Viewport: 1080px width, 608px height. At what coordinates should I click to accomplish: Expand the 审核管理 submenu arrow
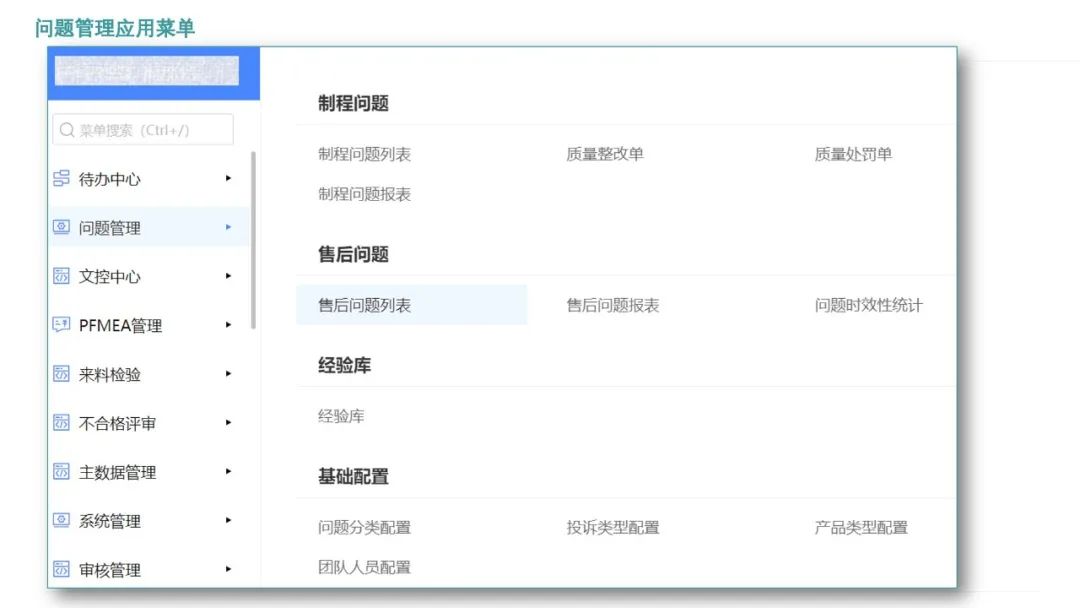(228, 569)
